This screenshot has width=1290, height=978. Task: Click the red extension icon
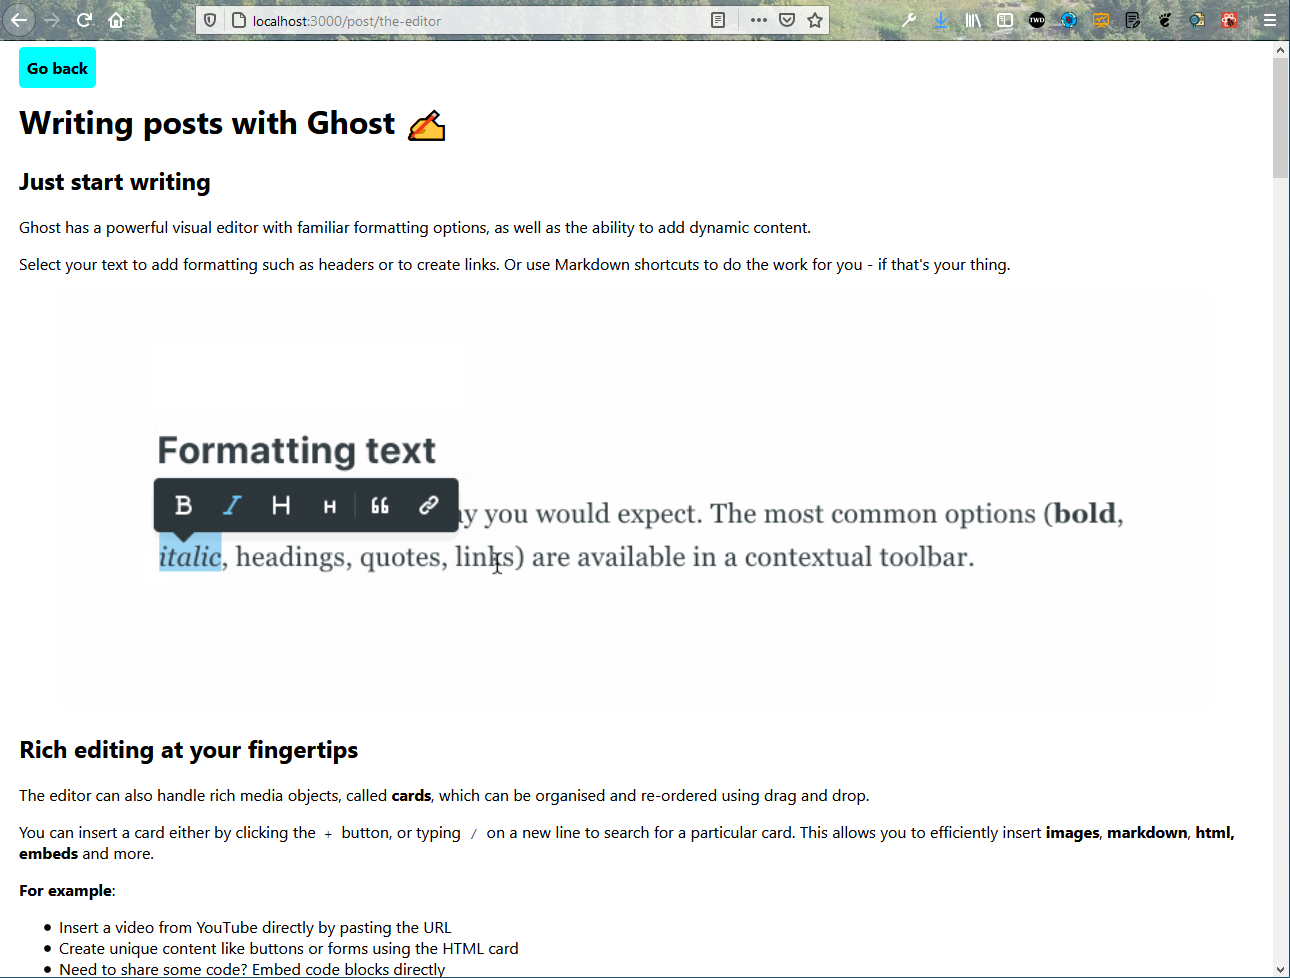pos(1229,20)
